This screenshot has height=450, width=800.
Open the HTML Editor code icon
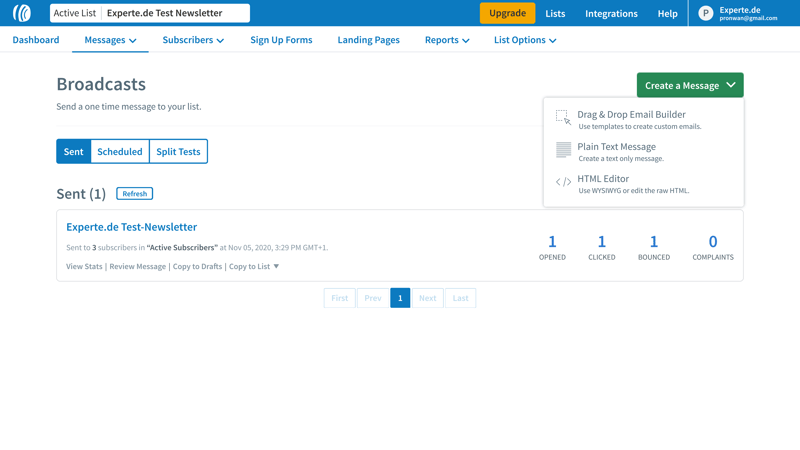(x=563, y=182)
